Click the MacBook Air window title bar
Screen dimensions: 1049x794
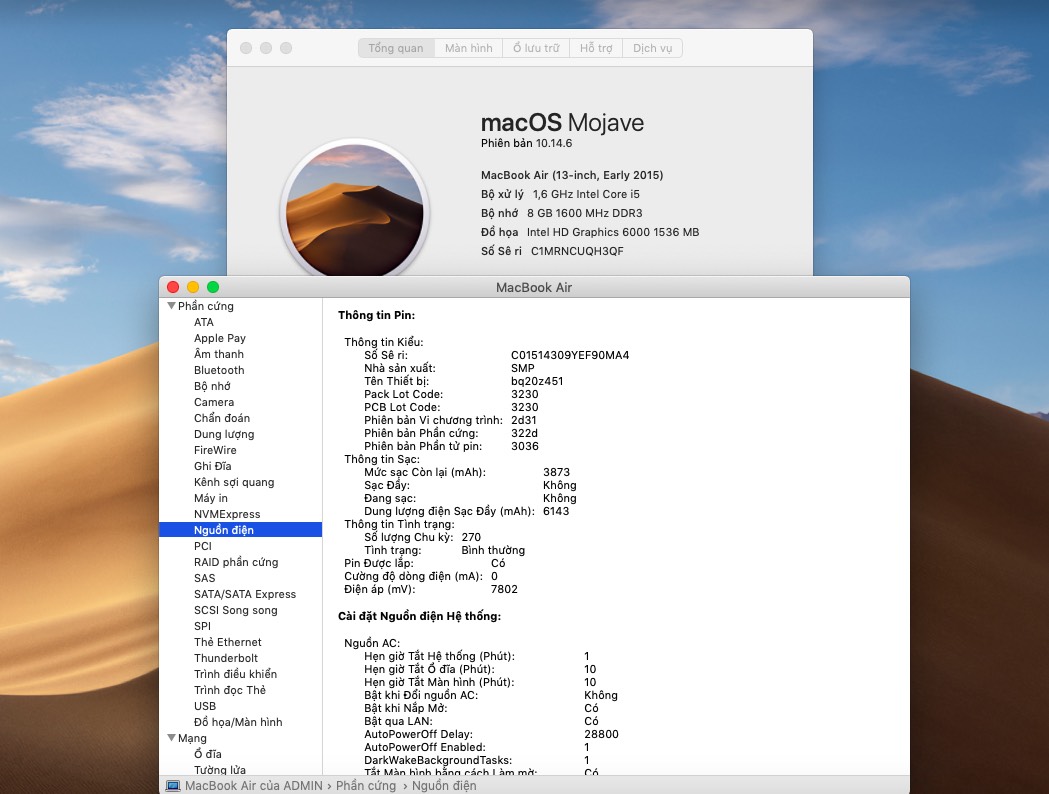(534, 287)
